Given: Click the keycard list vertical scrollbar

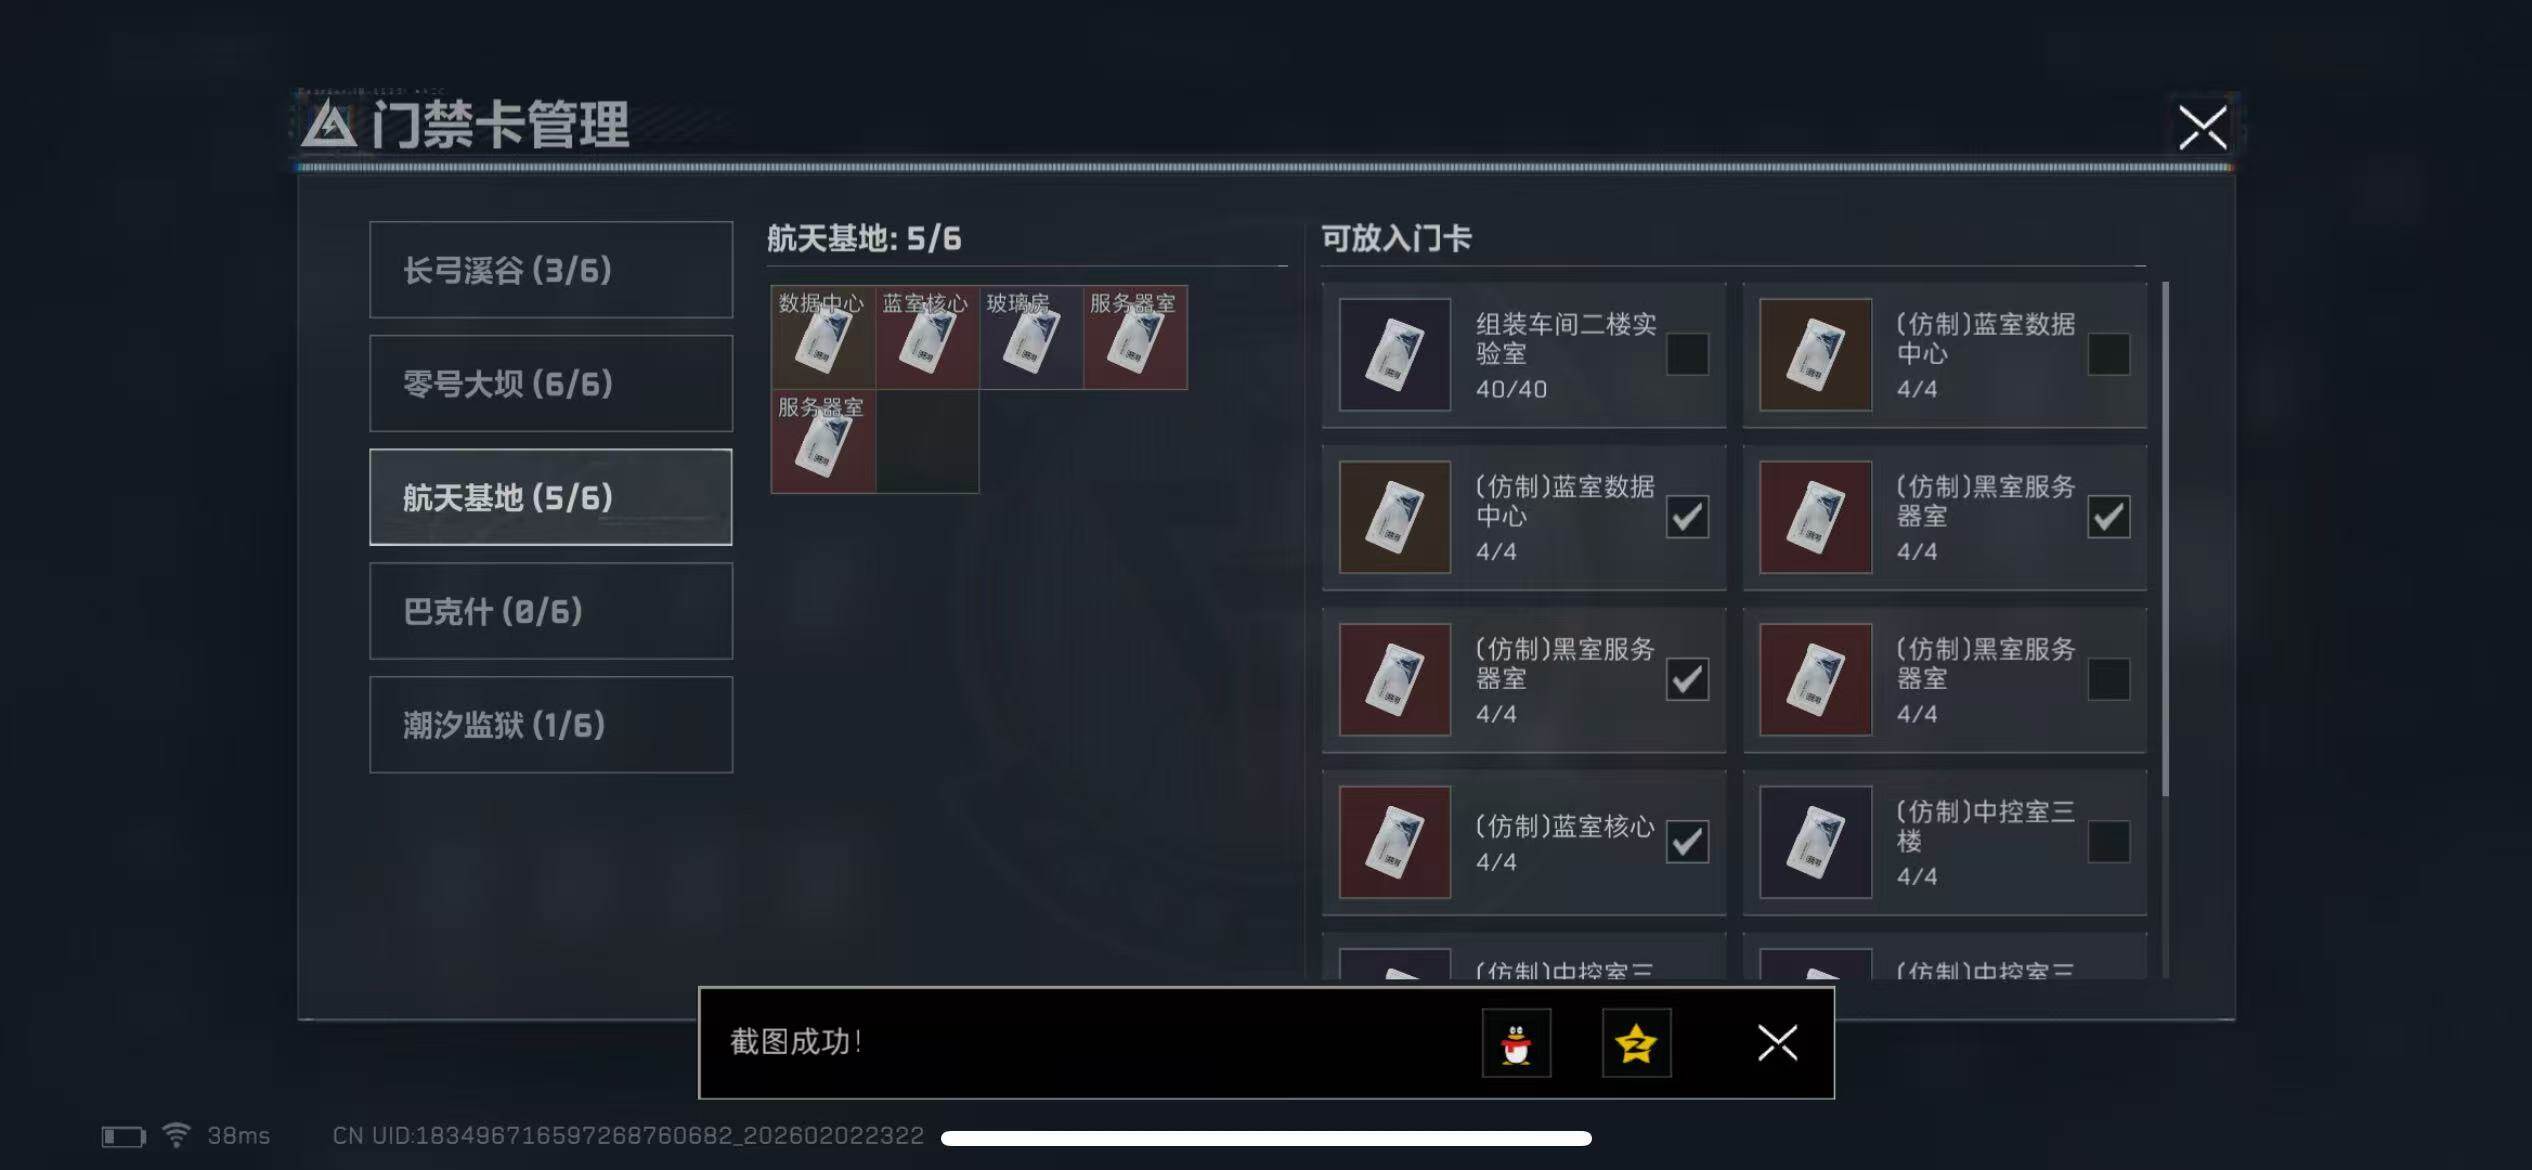Looking at the screenshot, I should pyautogui.click(x=2165, y=540).
